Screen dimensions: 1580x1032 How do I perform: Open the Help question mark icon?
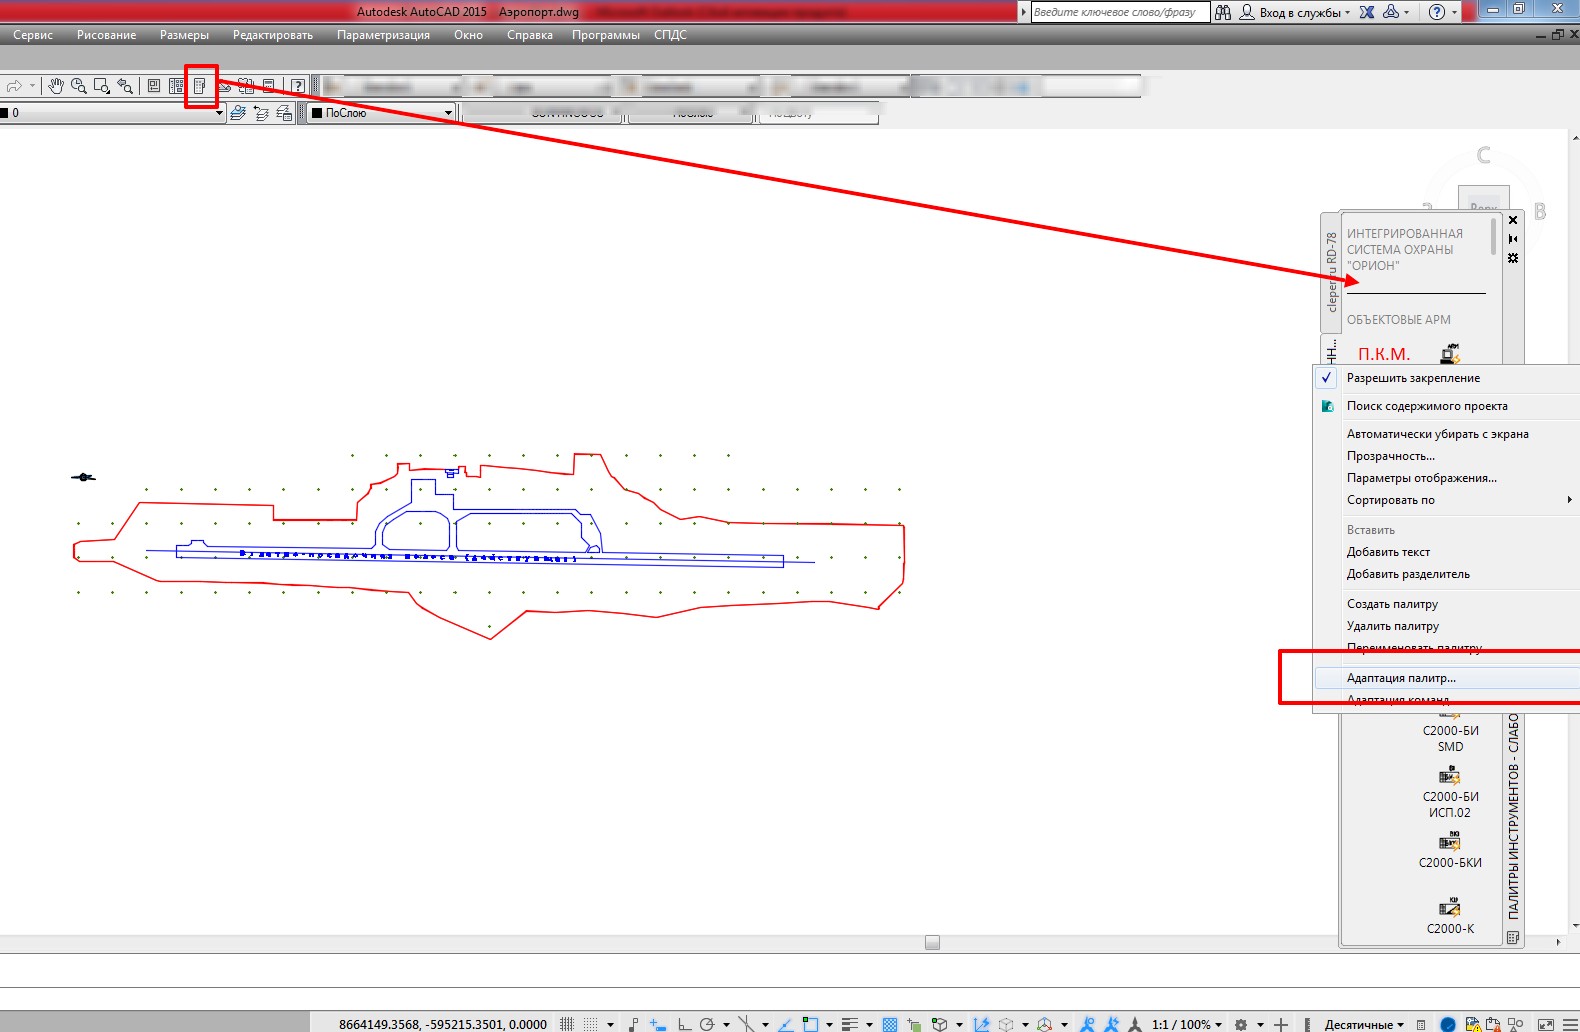point(297,86)
